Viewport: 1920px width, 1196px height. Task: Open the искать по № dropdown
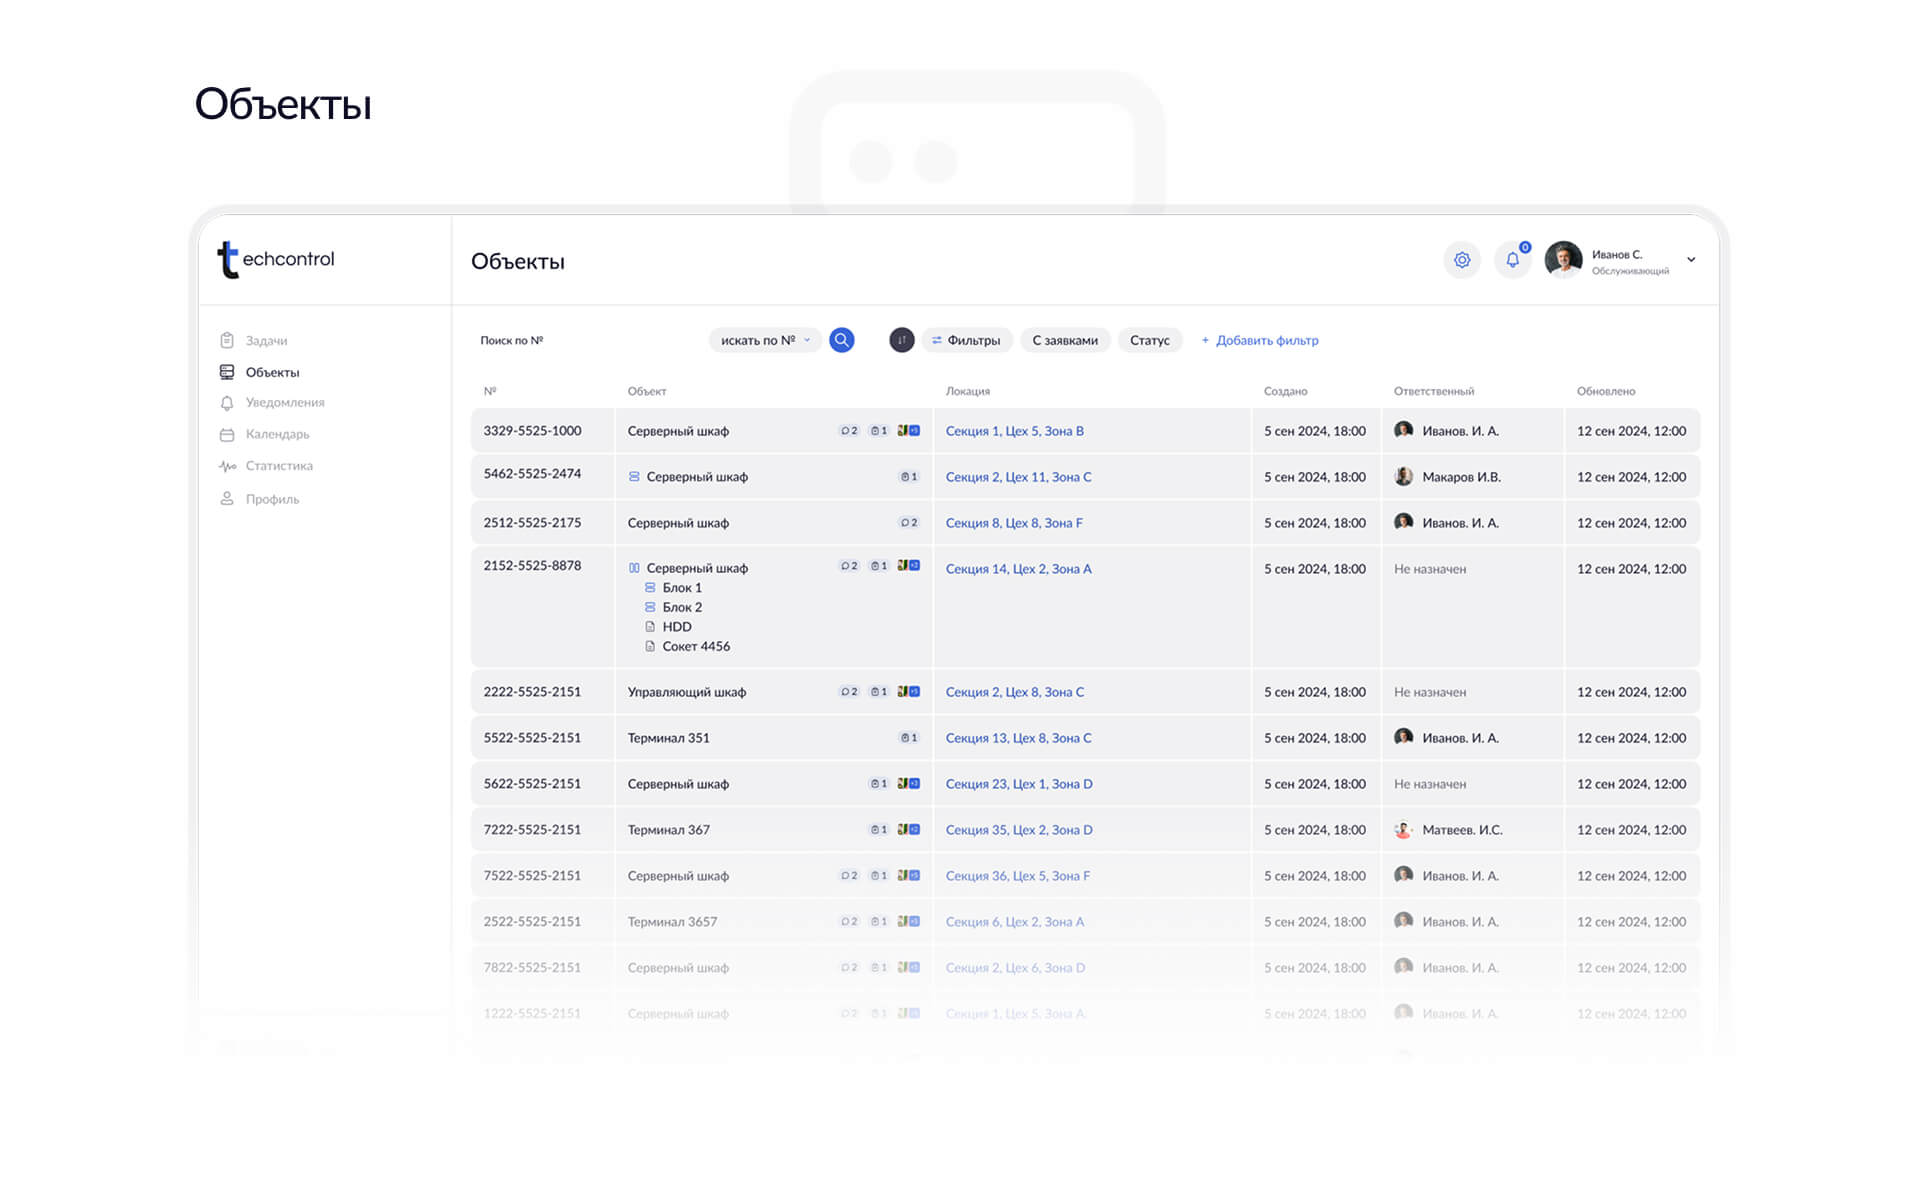[765, 340]
